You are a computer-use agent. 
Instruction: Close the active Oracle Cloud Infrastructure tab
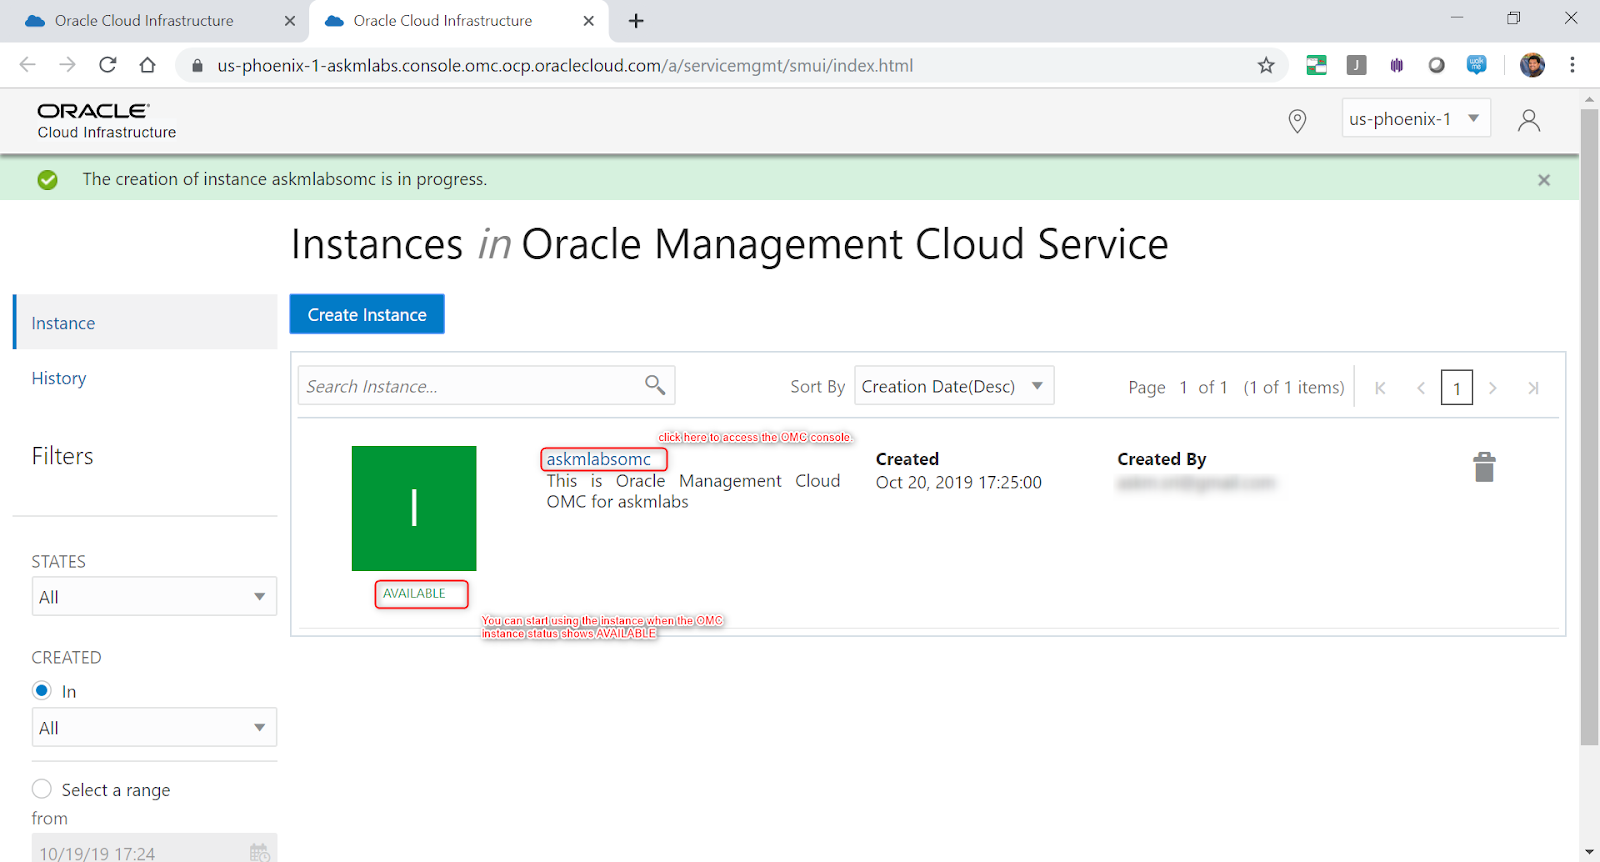coord(589,20)
